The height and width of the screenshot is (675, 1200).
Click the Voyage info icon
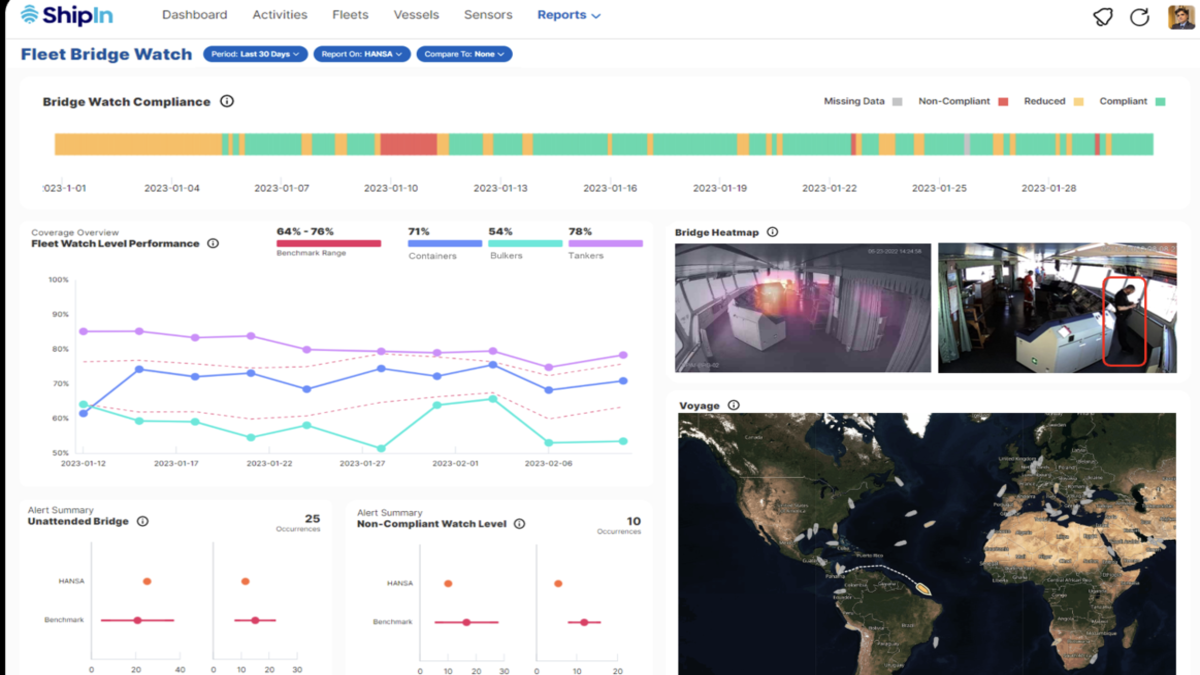[x=734, y=405]
